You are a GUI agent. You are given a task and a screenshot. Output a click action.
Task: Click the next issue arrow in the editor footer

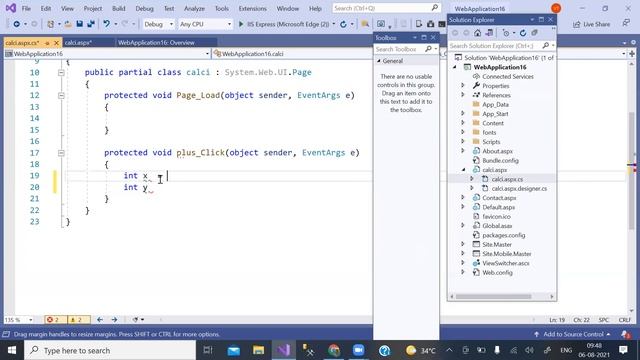pyautogui.click(x=114, y=320)
